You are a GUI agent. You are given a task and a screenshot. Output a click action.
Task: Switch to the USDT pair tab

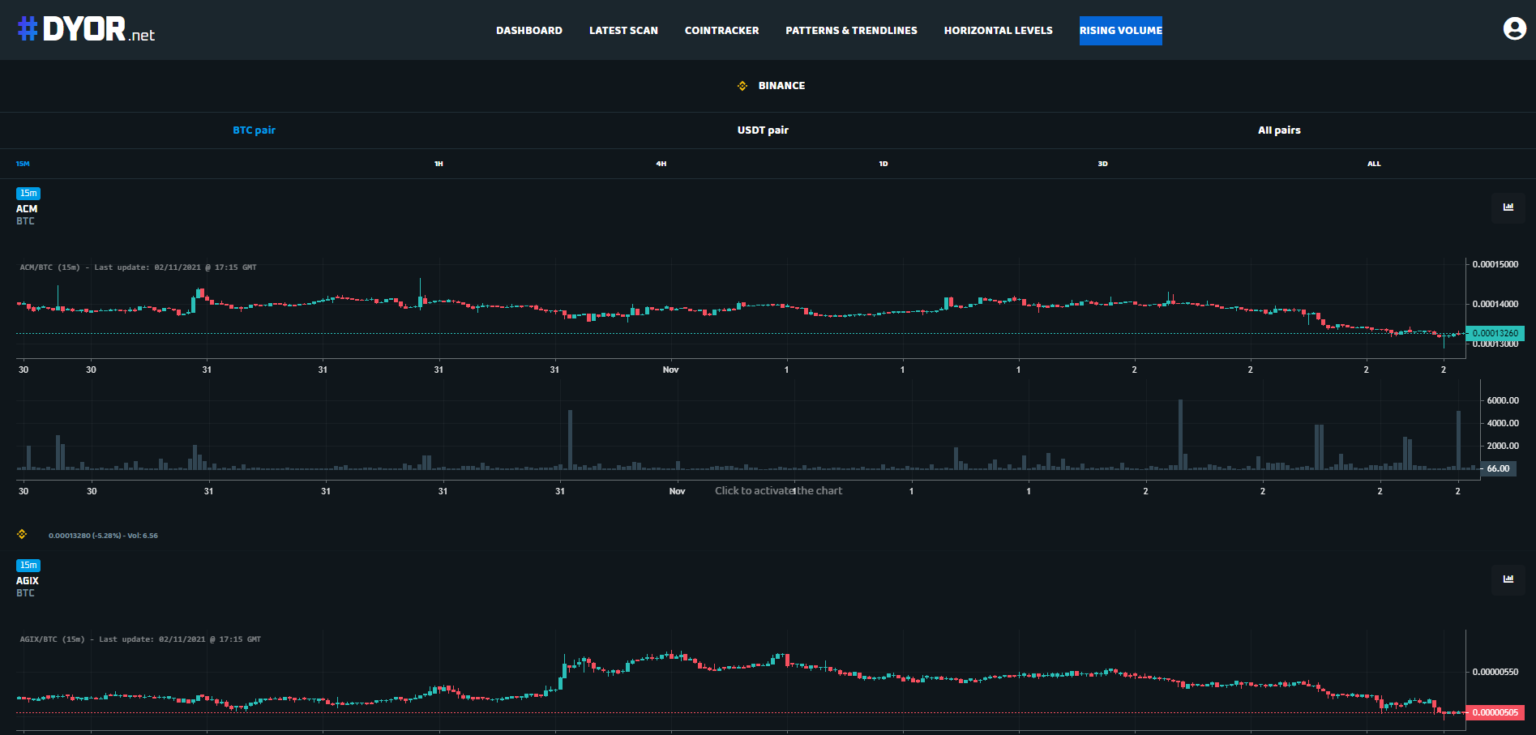762,130
